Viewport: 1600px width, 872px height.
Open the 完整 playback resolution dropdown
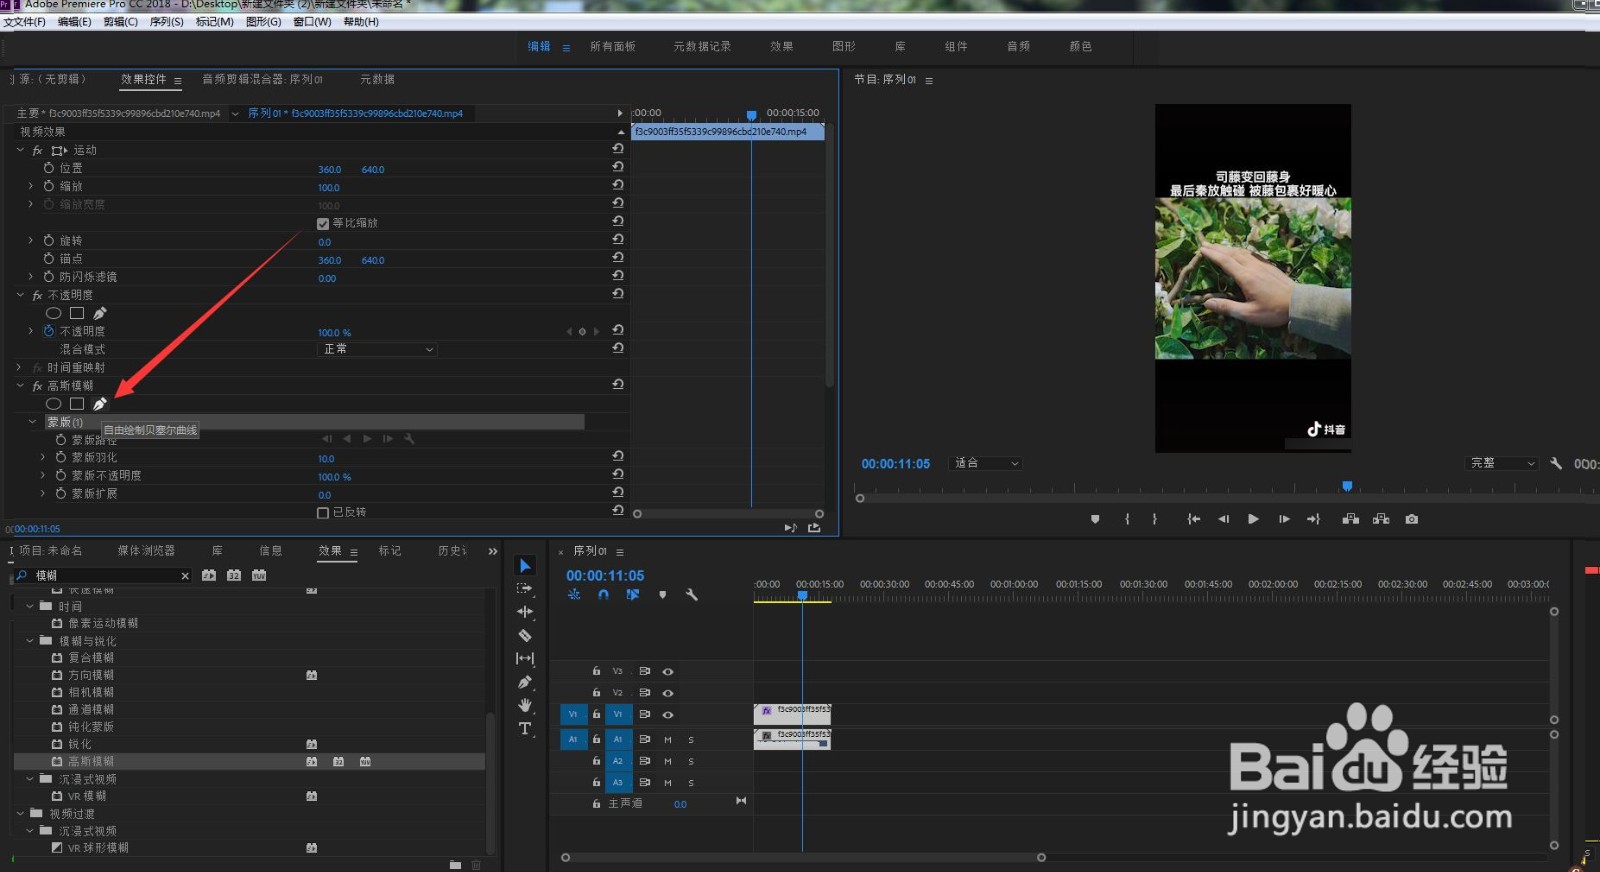tap(1502, 463)
